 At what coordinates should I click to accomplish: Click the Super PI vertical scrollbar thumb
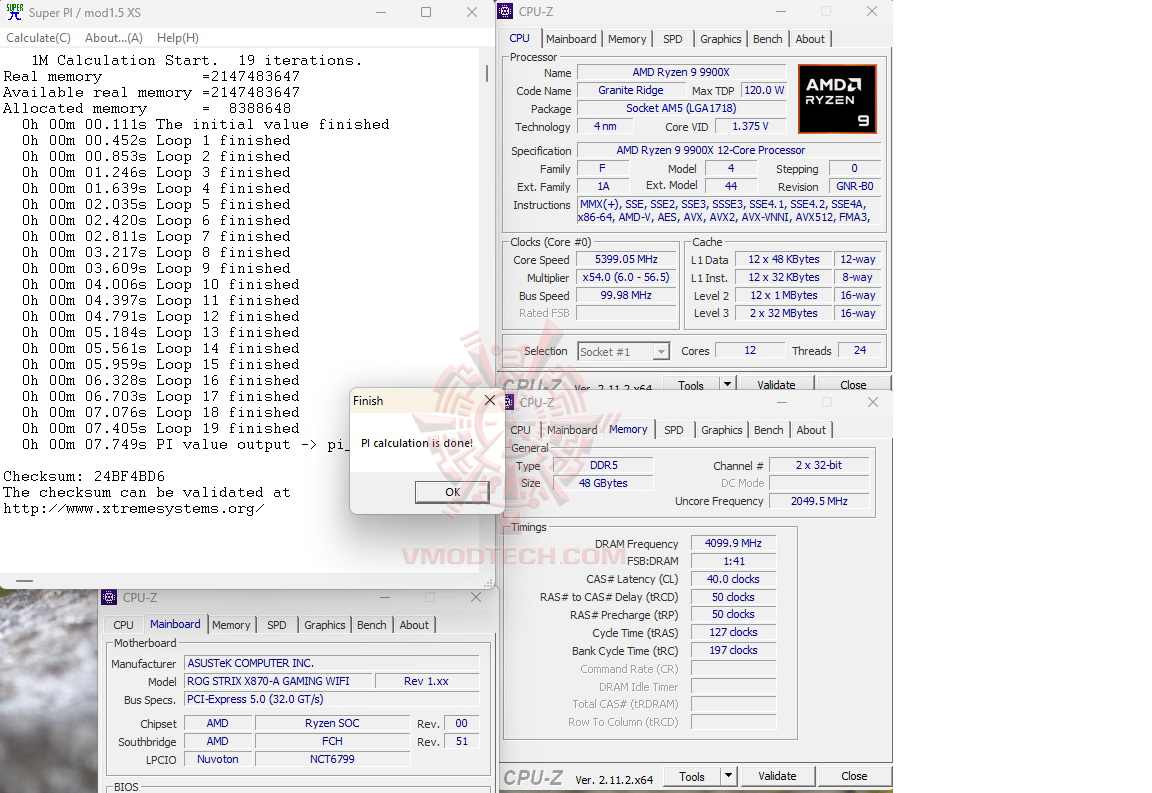pyautogui.click(x=486, y=73)
